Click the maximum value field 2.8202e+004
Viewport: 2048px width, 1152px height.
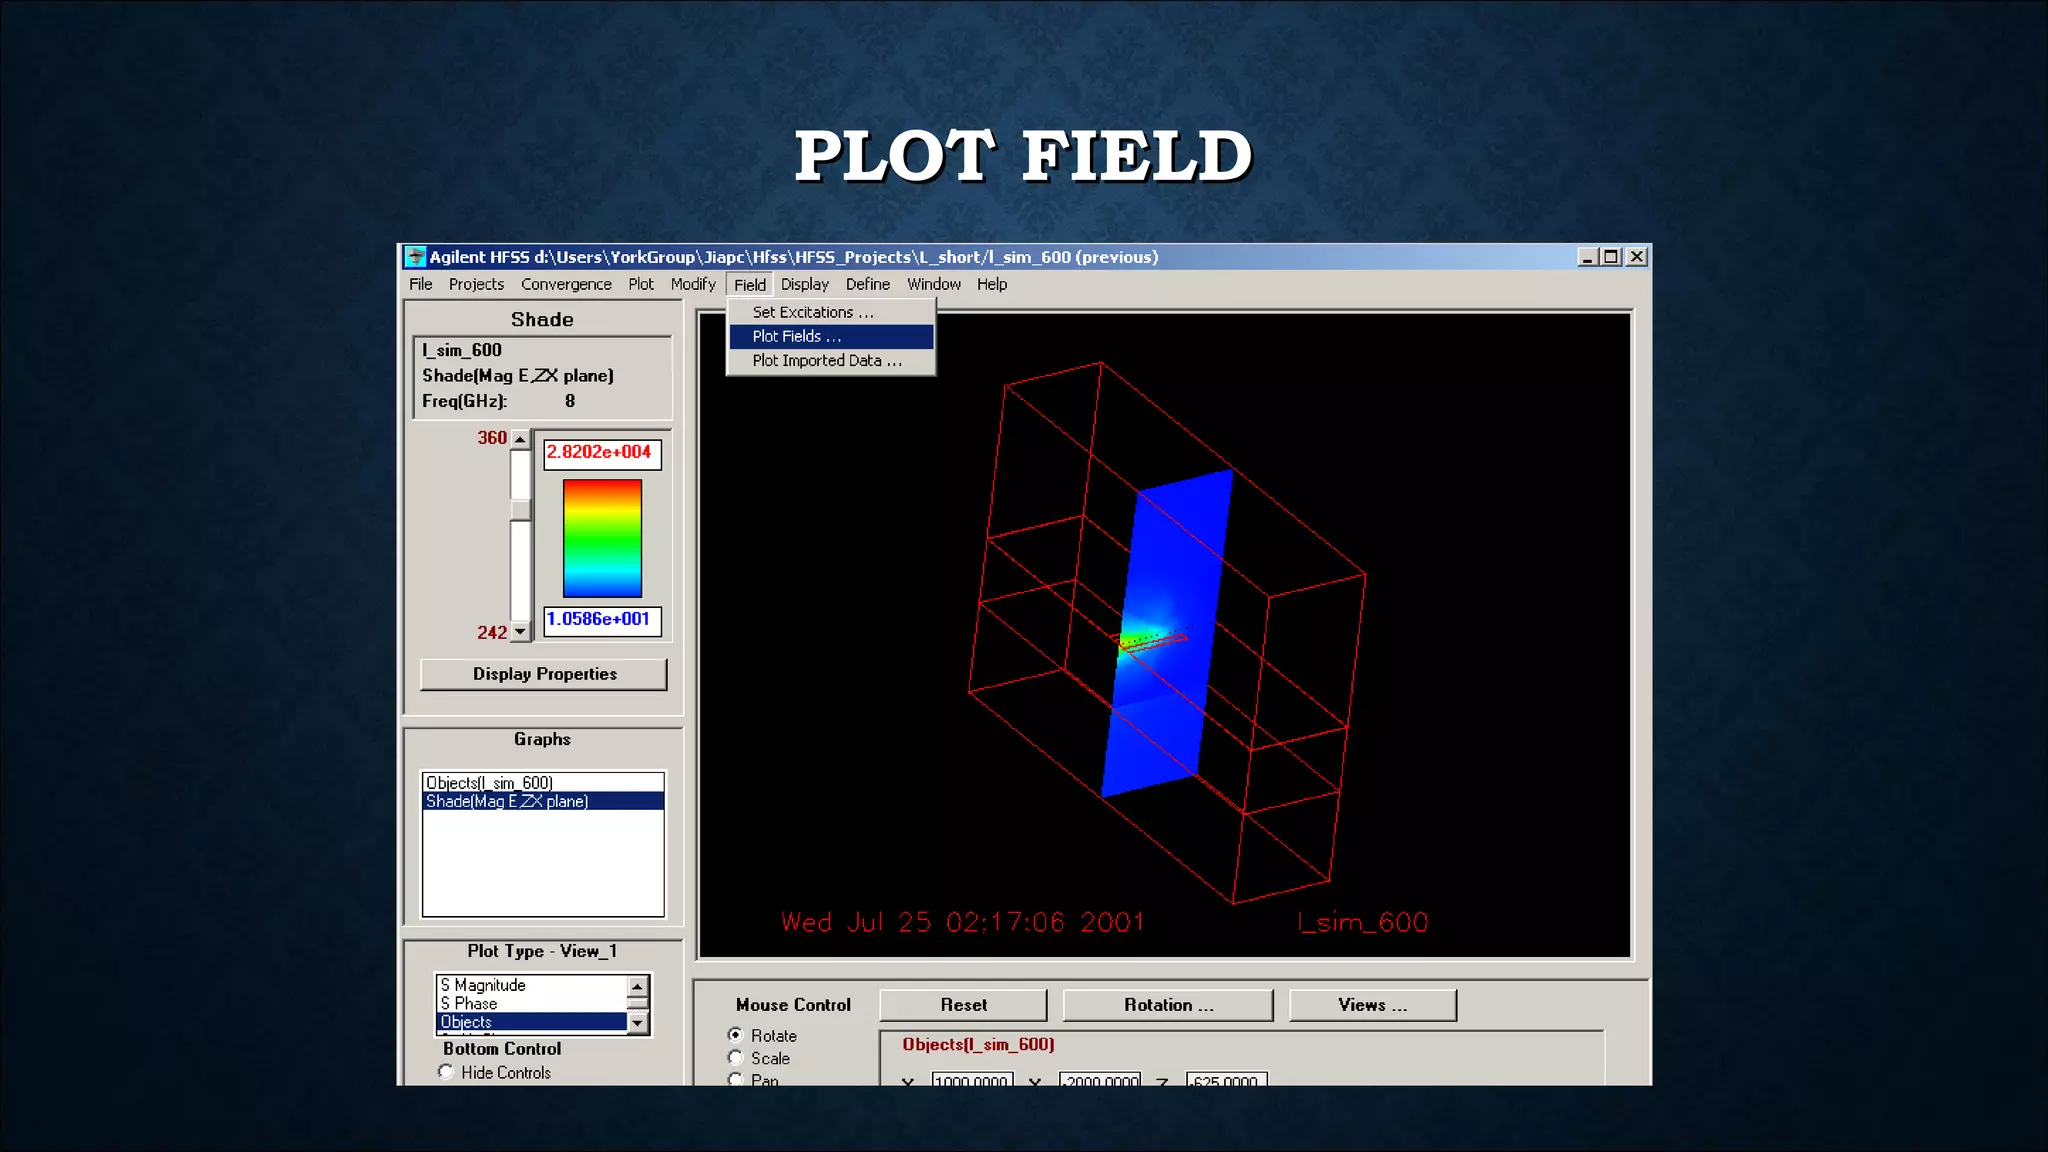click(x=602, y=453)
